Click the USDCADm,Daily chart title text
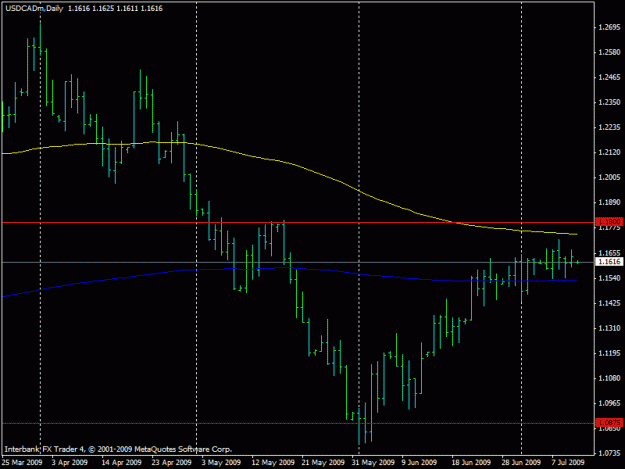The image size is (625, 469). (x=34, y=8)
